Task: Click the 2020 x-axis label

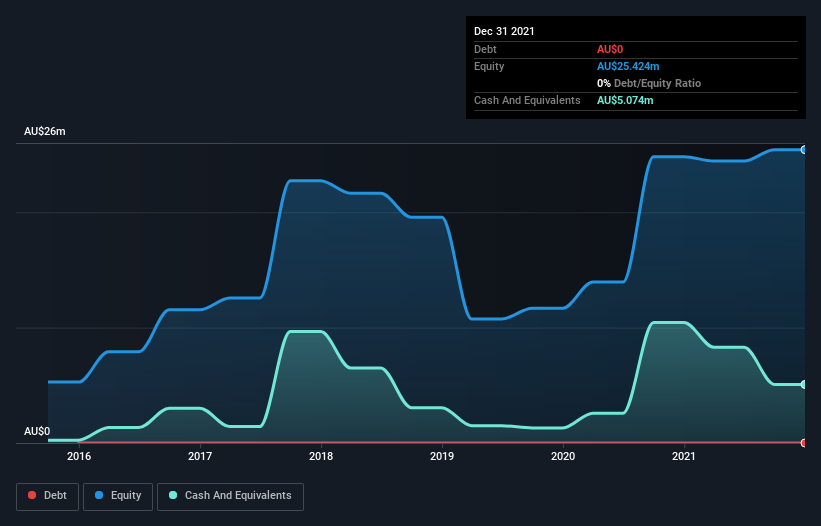Action: point(563,456)
